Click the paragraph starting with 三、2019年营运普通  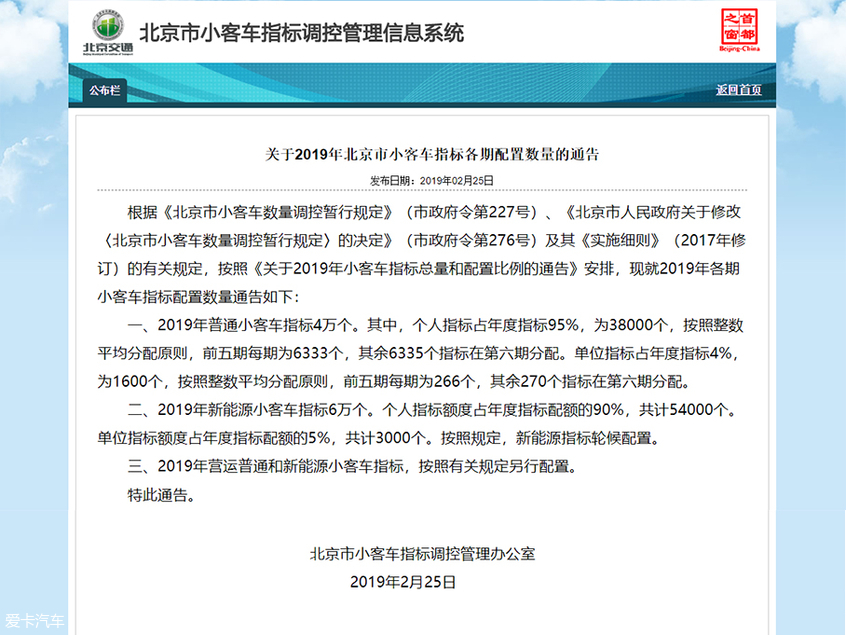tap(352, 466)
